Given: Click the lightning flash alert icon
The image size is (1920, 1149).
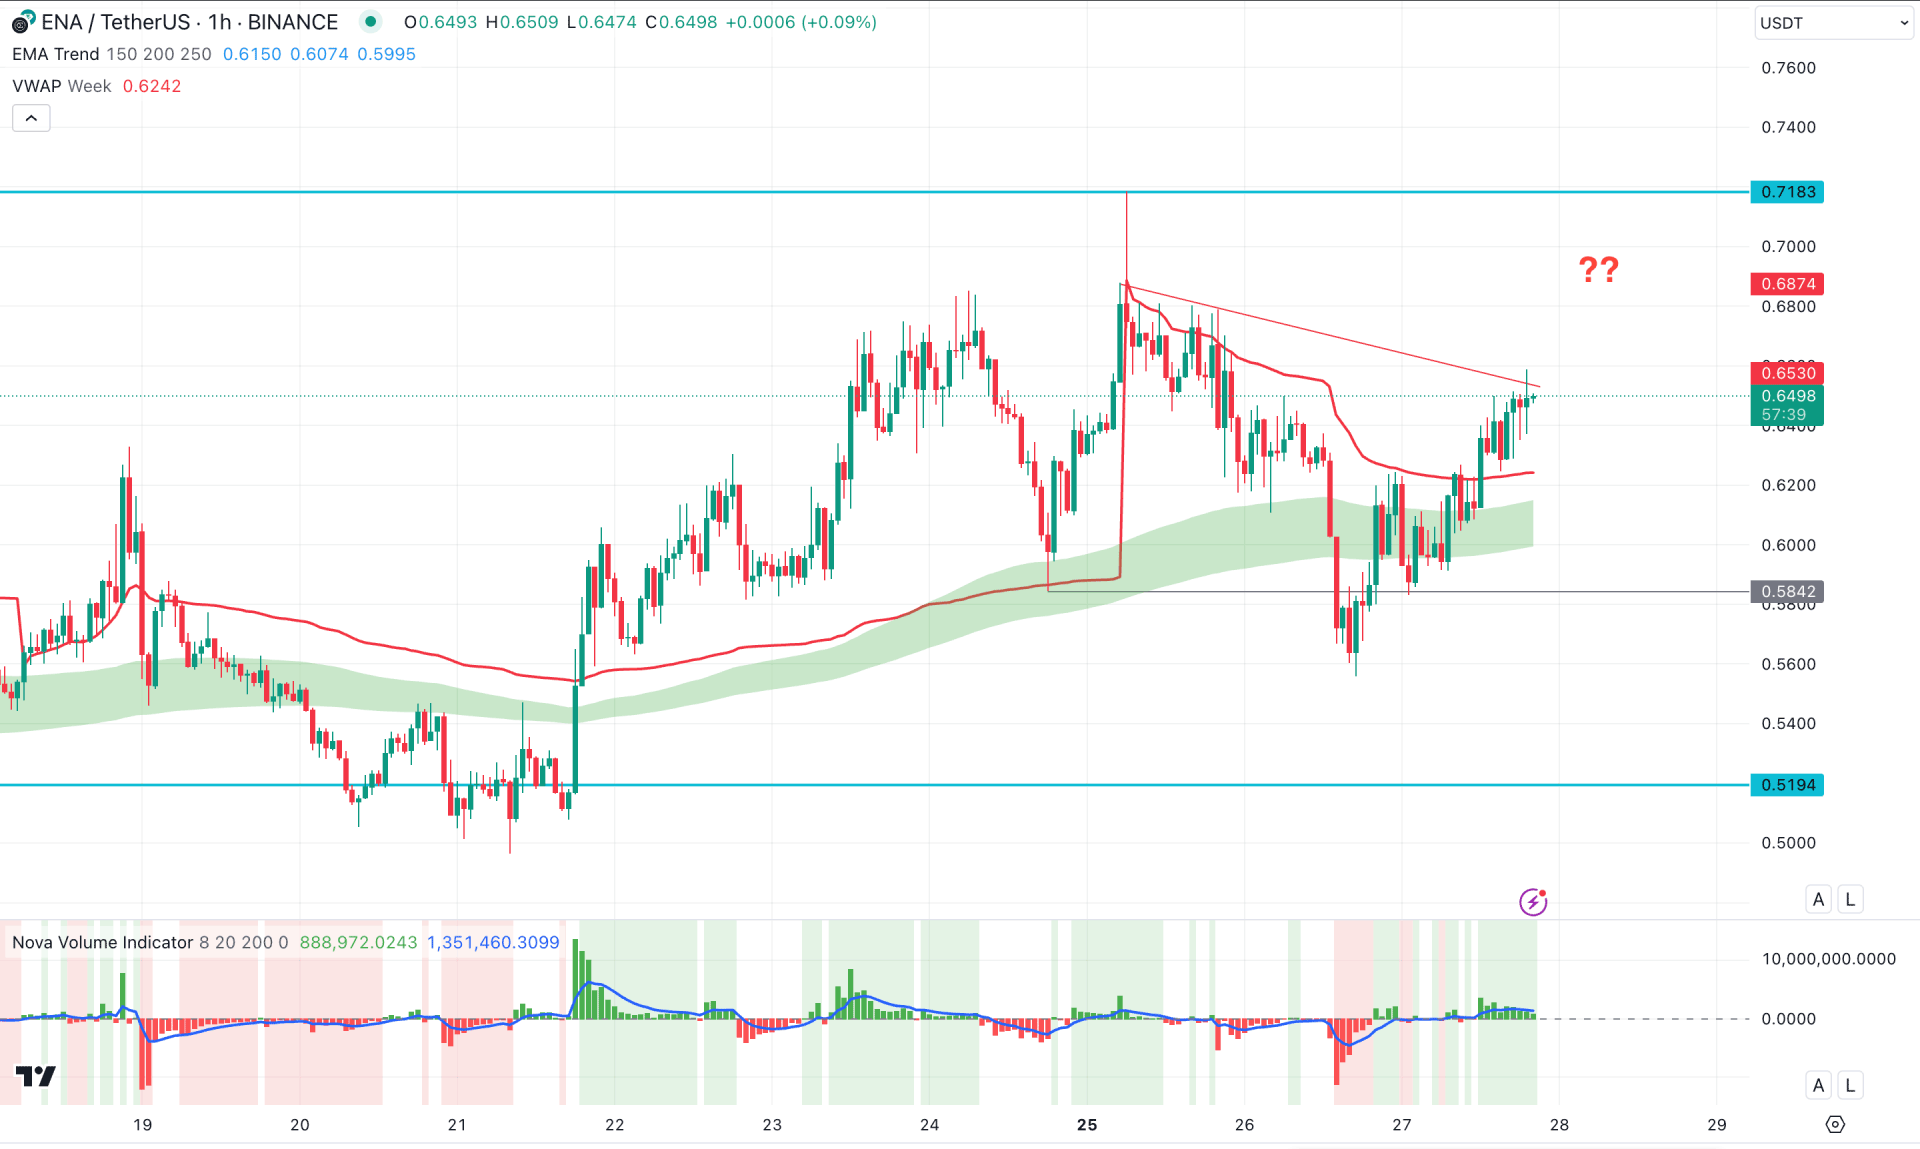Looking at the screenshot, I should coord(1533,902).
